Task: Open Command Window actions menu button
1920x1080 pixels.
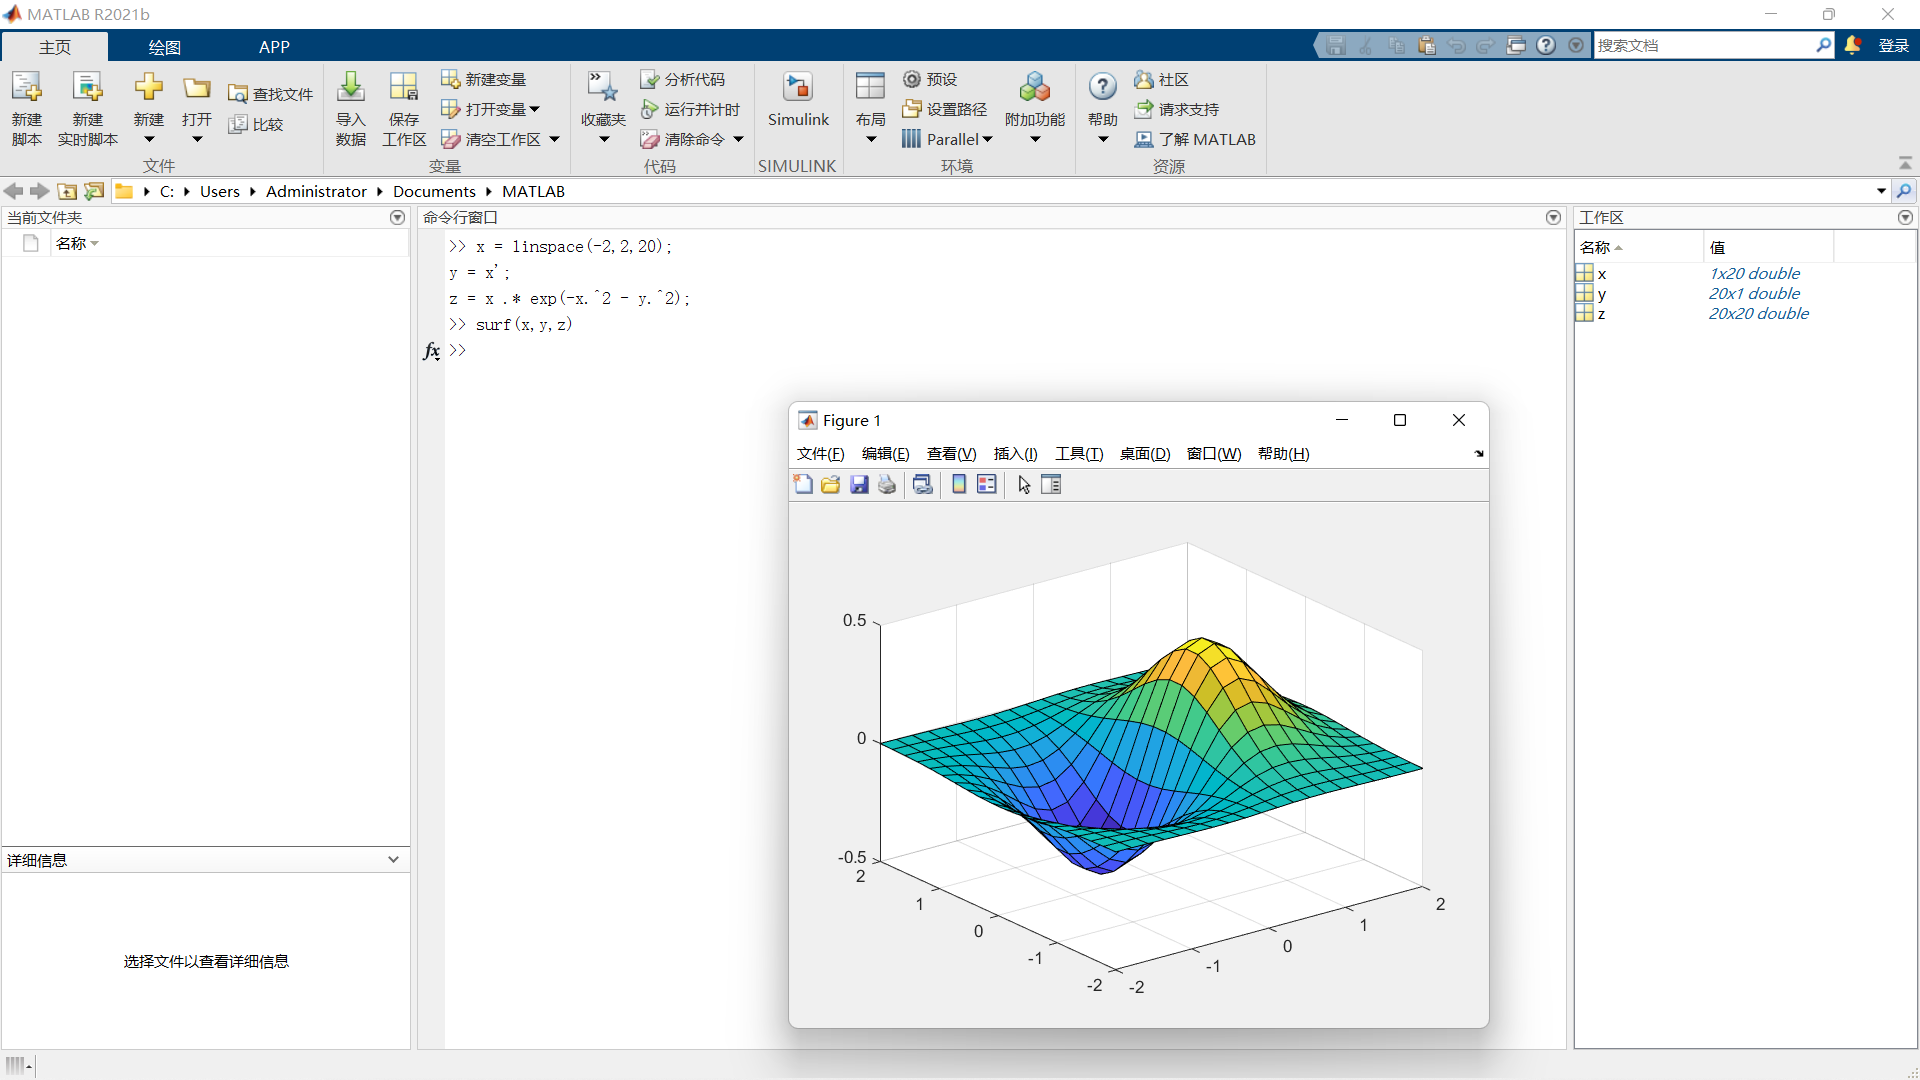Action: [x=1553, y=218]
